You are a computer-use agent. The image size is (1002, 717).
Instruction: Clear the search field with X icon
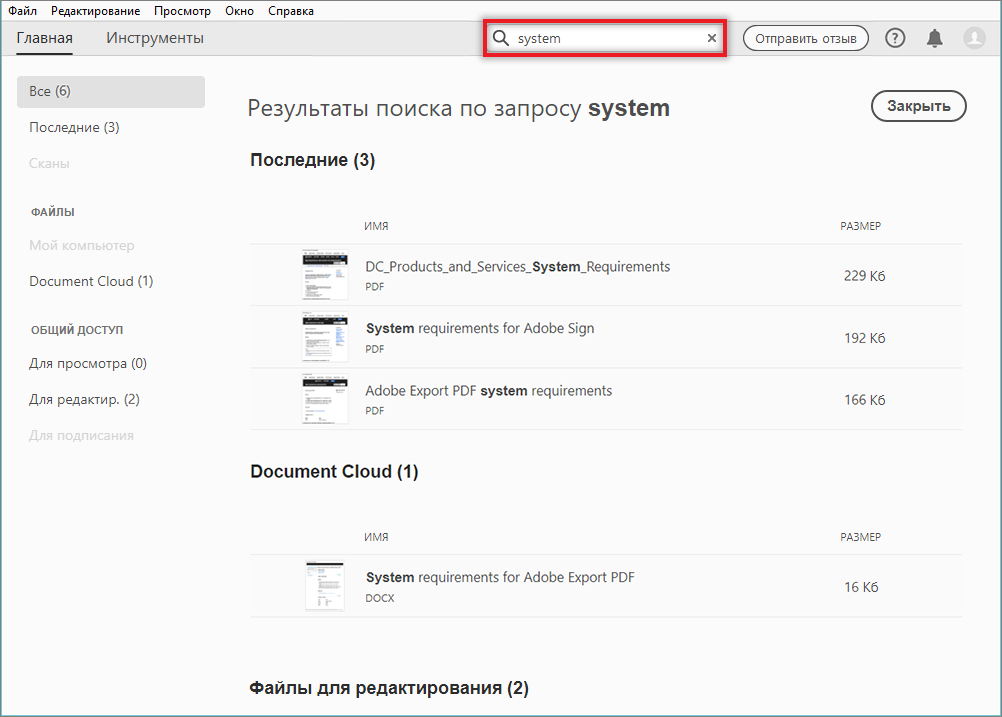(711, 38)
